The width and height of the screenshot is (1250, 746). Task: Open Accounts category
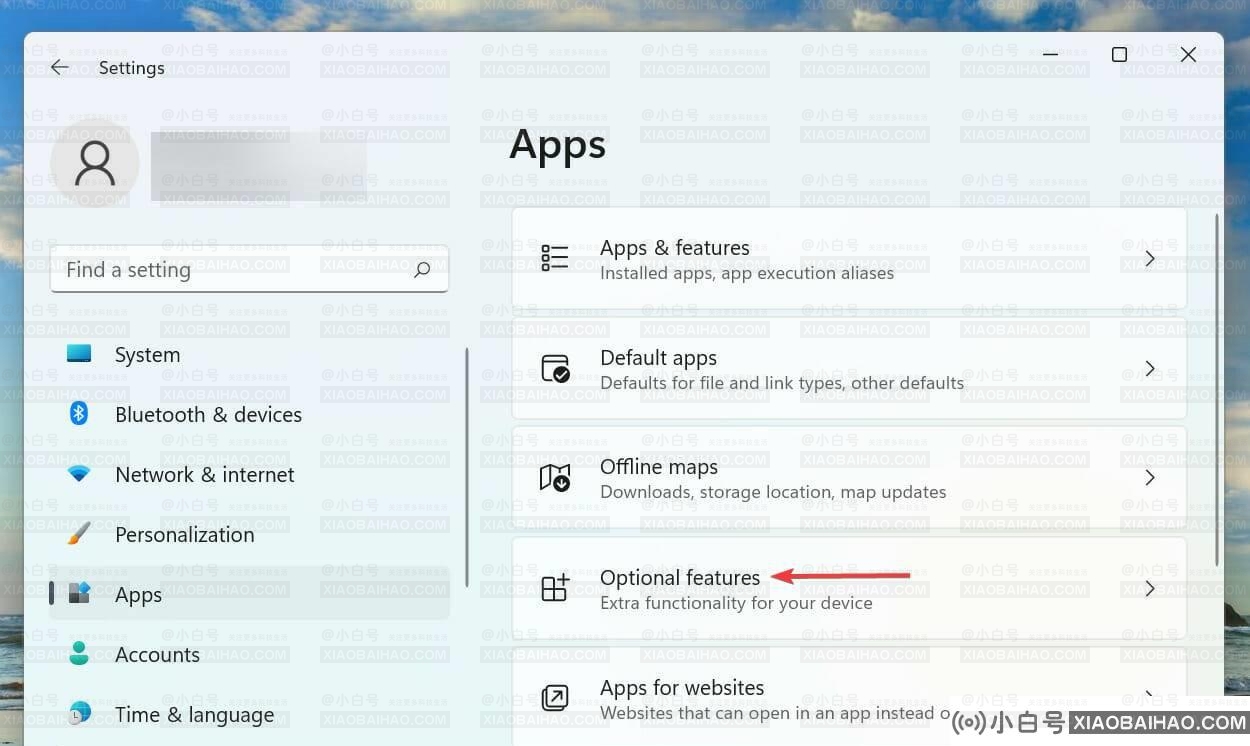click(249, 654)
